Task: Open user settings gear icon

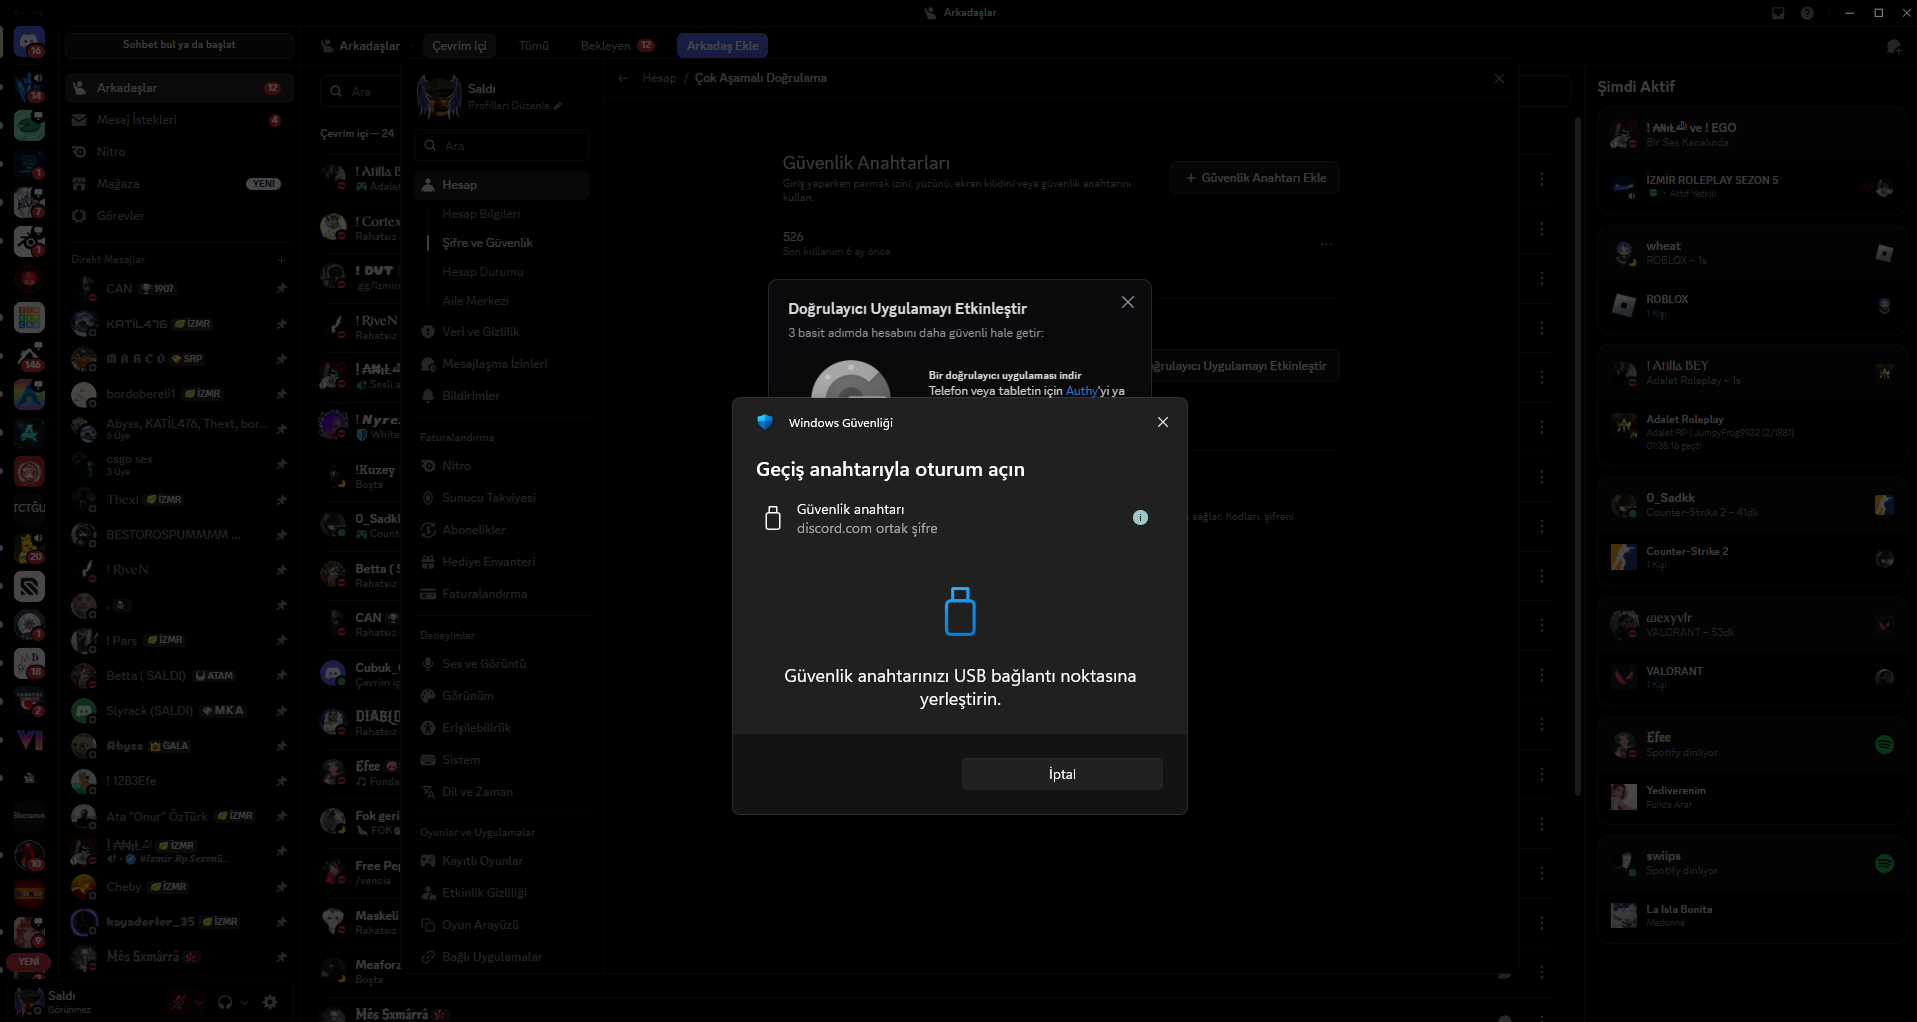Action: coord(270,1002)
